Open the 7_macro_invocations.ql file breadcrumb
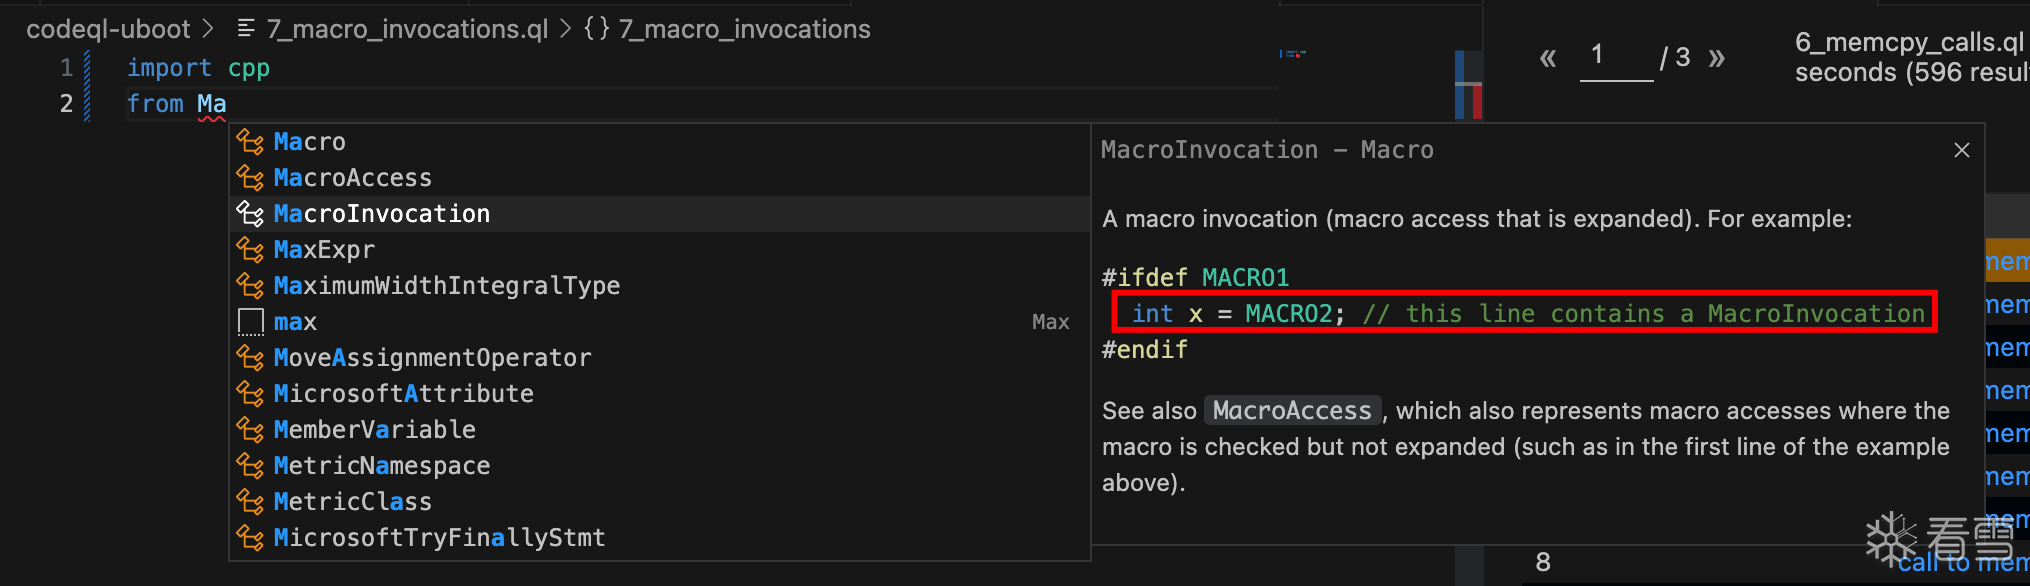Image resolution: width=2030 pixels, height=586 pixels. (x=407, y=29)
